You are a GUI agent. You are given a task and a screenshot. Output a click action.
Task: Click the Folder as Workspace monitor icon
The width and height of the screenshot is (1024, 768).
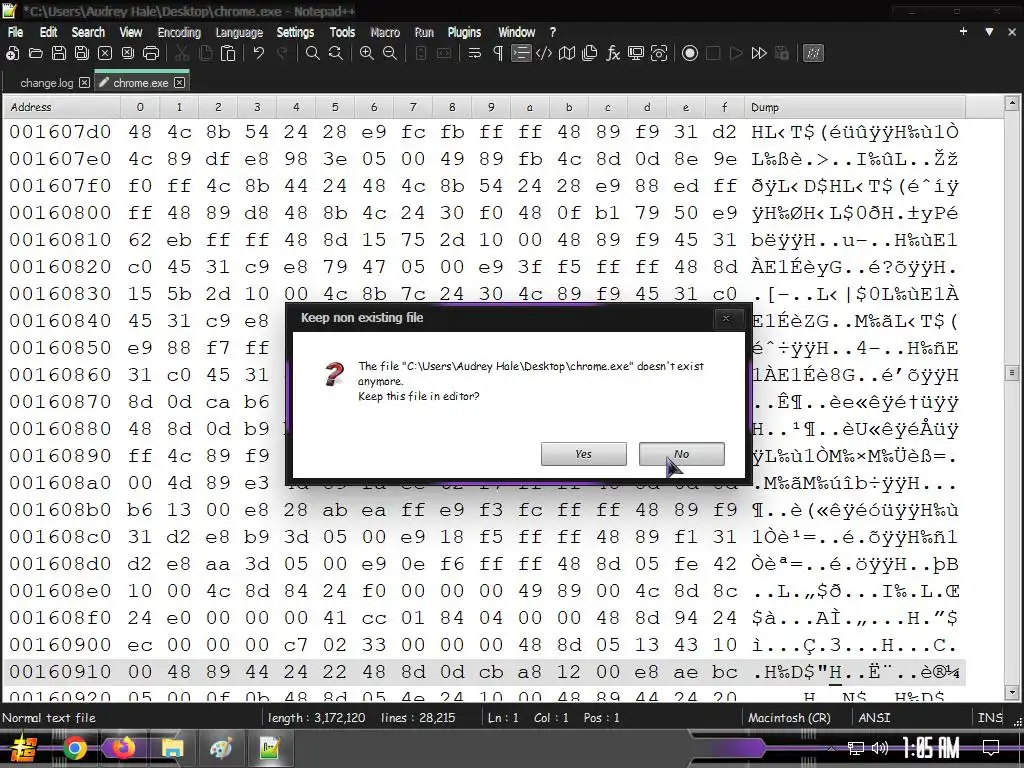[x=636, y=54]
